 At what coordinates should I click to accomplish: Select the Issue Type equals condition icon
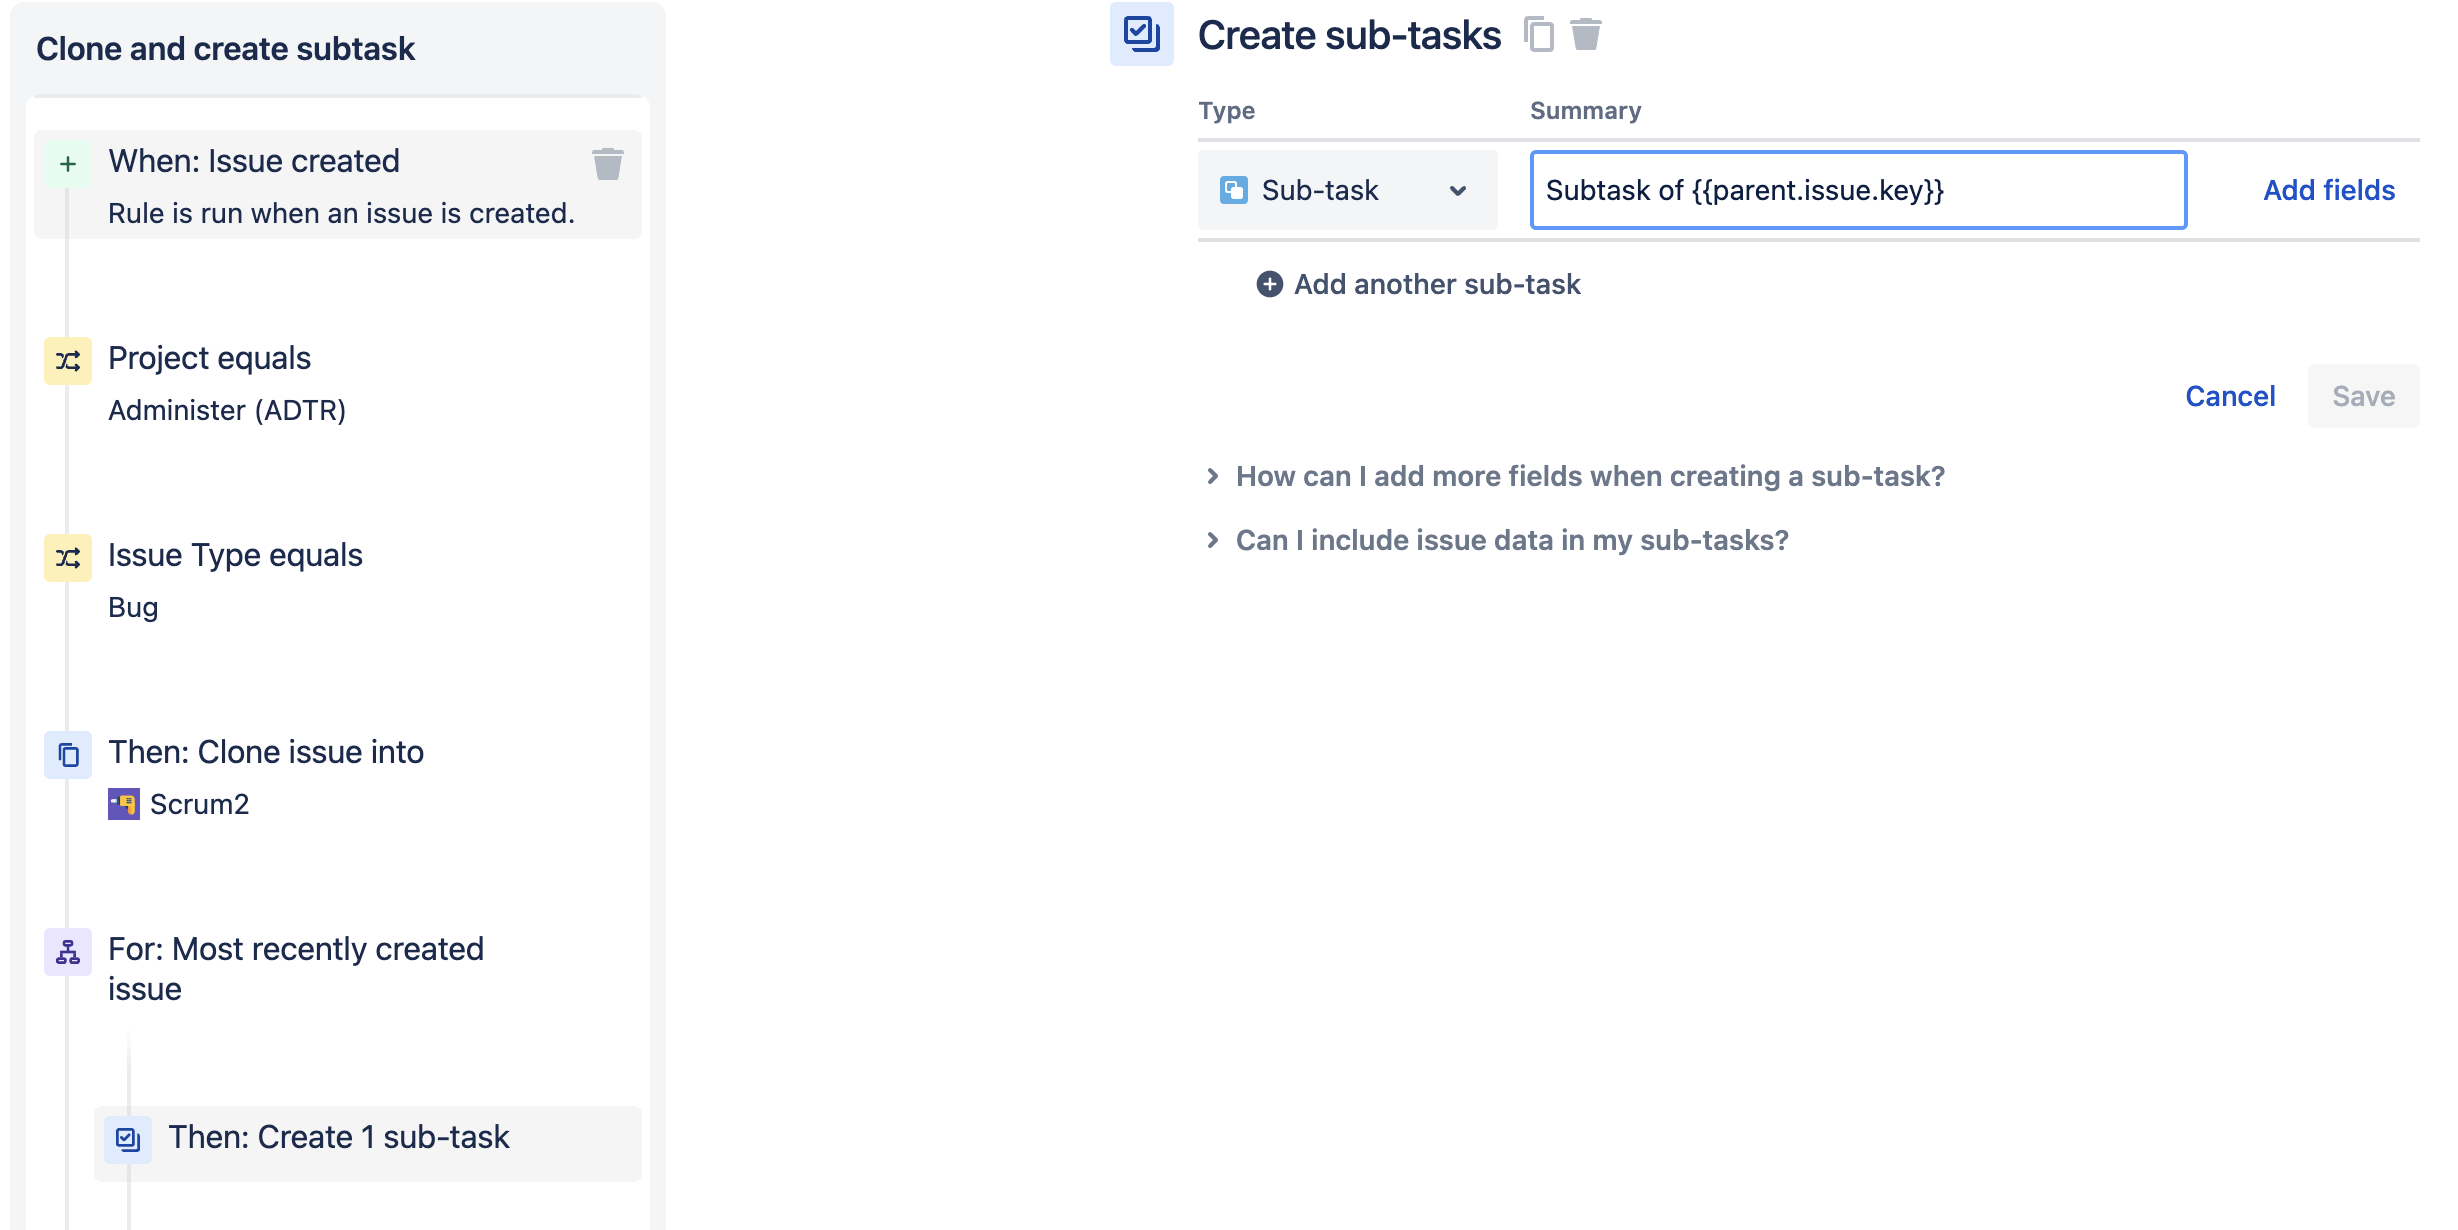pos(68,558)
